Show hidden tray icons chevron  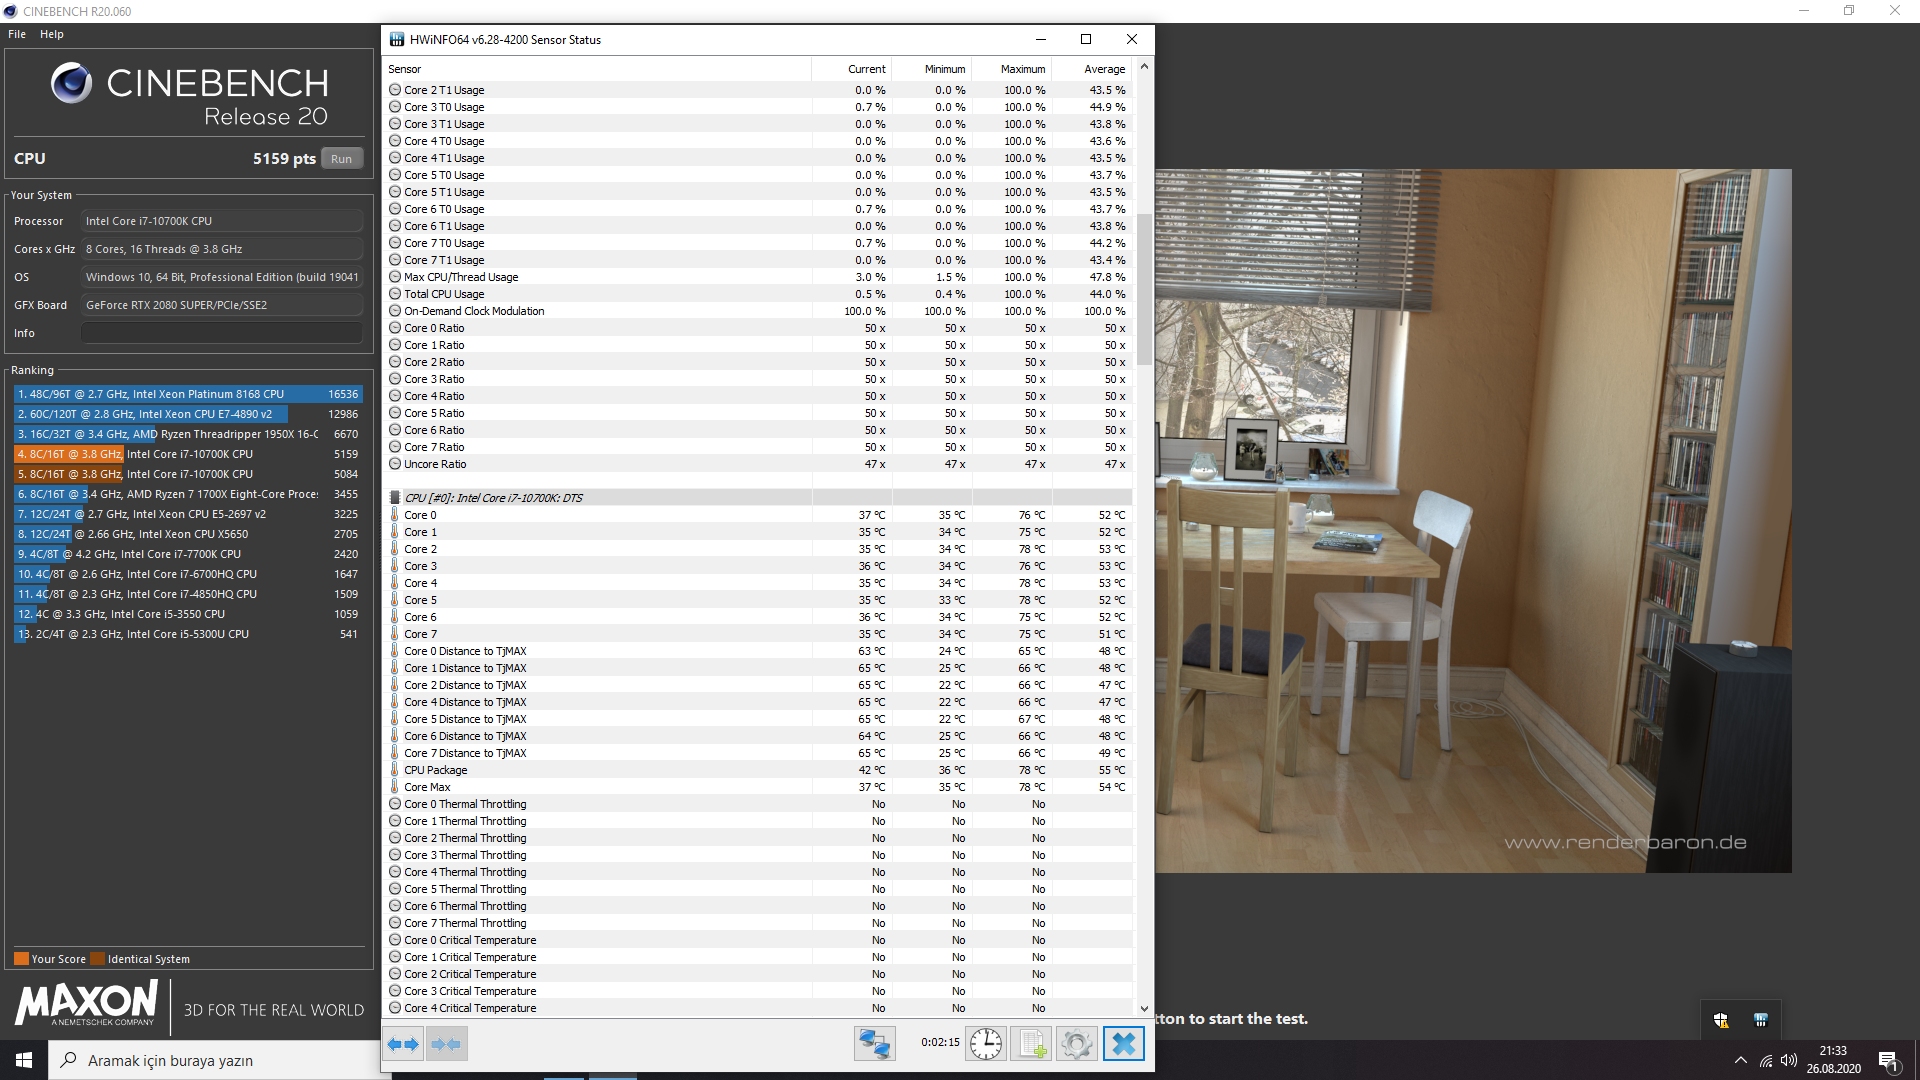coord(1741,1060)
